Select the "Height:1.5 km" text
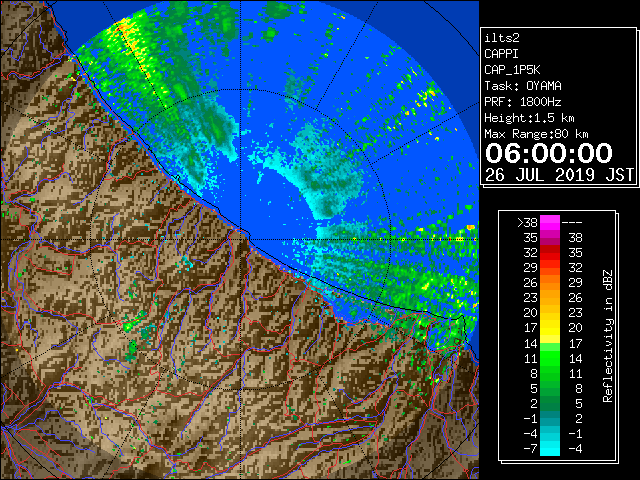This screenshot has height=480, width=640. tap(529, 118)
